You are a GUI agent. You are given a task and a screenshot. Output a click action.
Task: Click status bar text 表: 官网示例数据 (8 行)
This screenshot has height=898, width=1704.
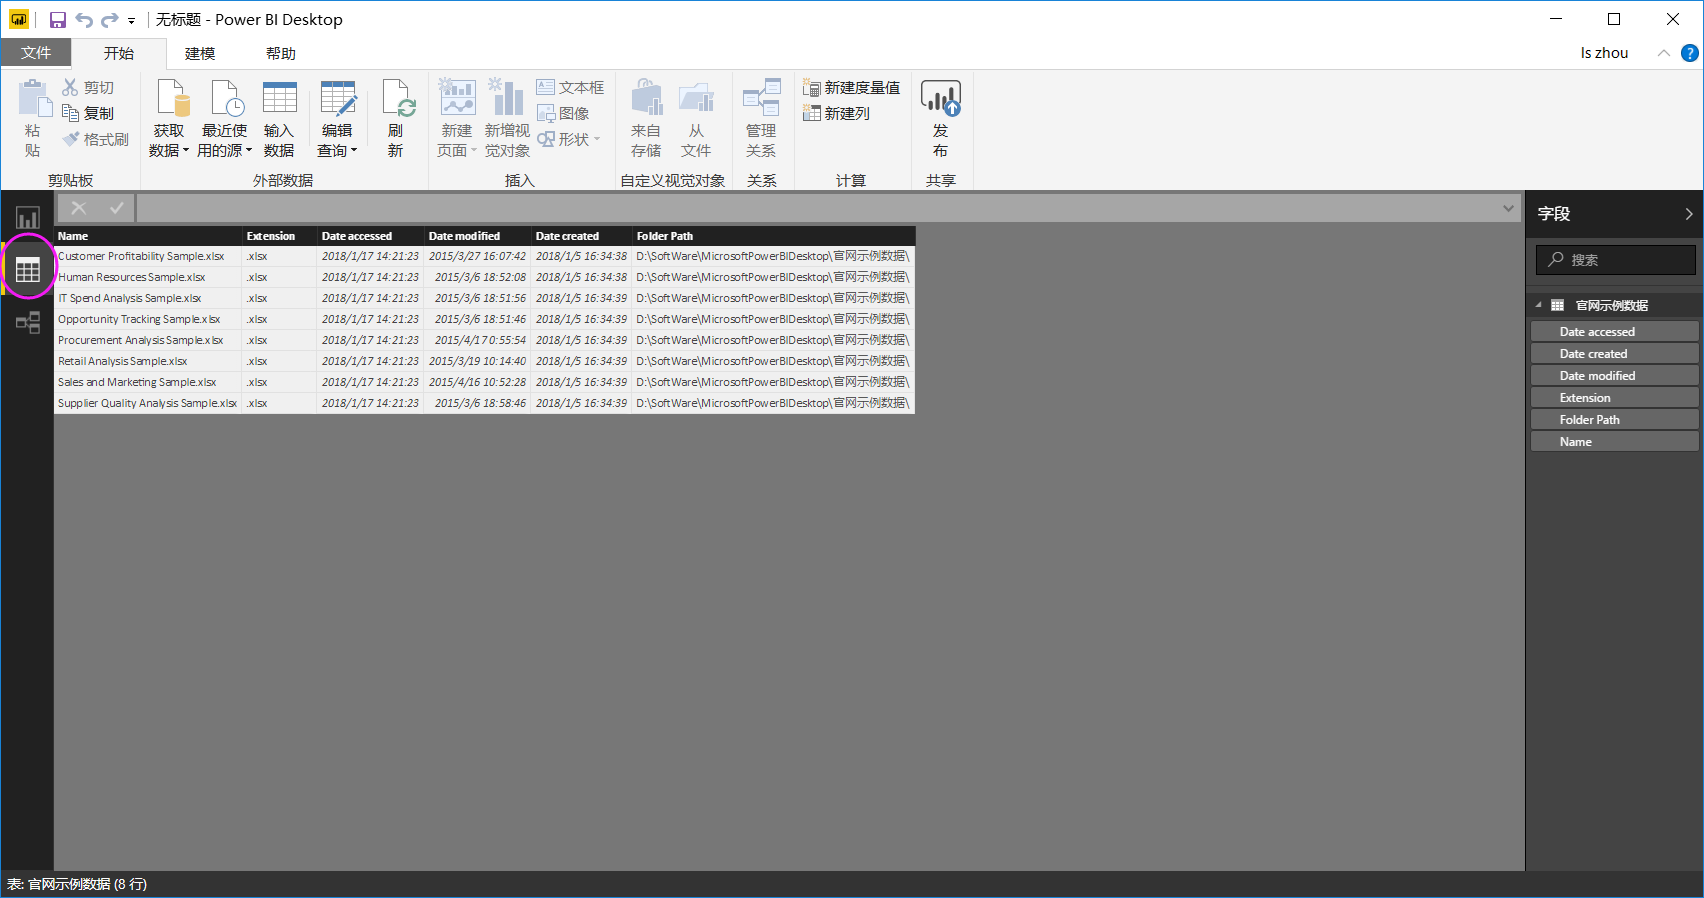(x=77, y=884)
